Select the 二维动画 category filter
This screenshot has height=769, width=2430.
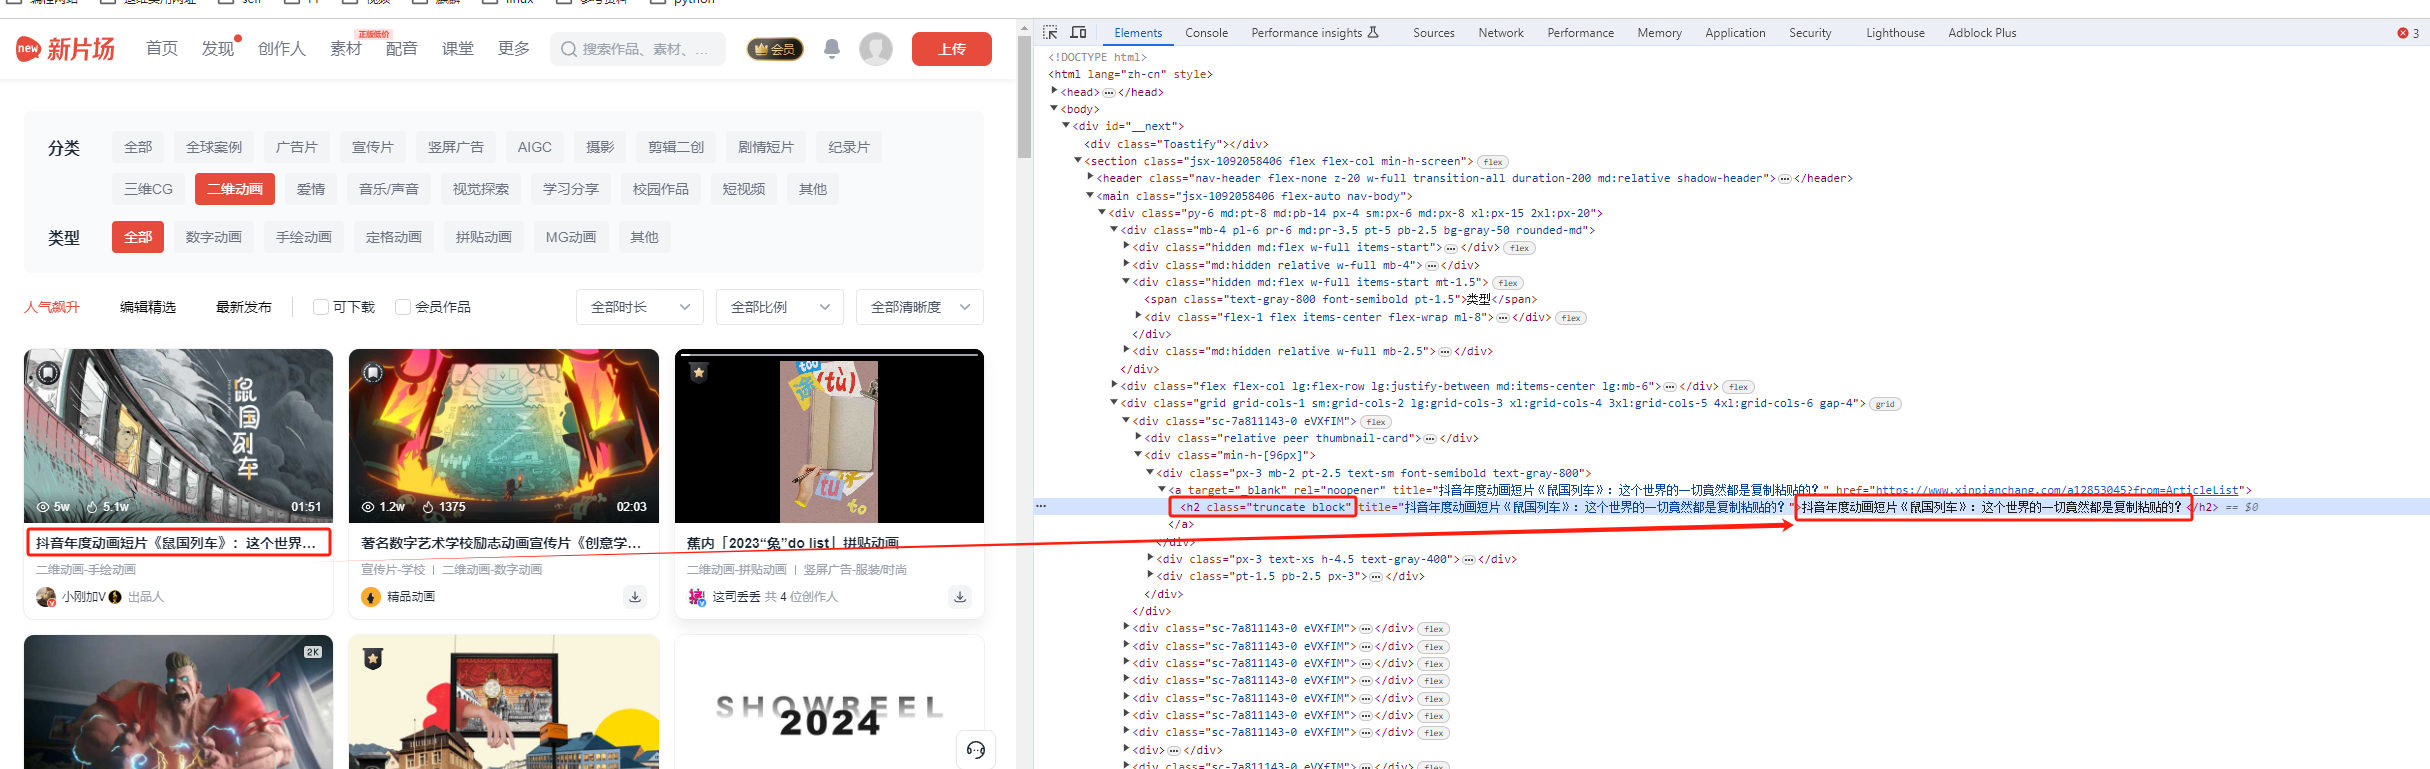pos(235,189)
